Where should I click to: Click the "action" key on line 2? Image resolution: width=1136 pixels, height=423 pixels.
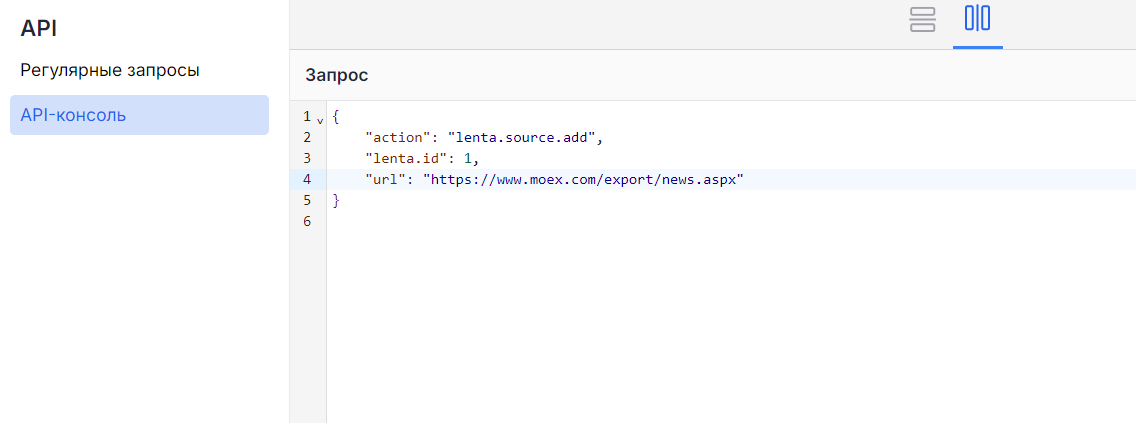(x=398, y=138)
